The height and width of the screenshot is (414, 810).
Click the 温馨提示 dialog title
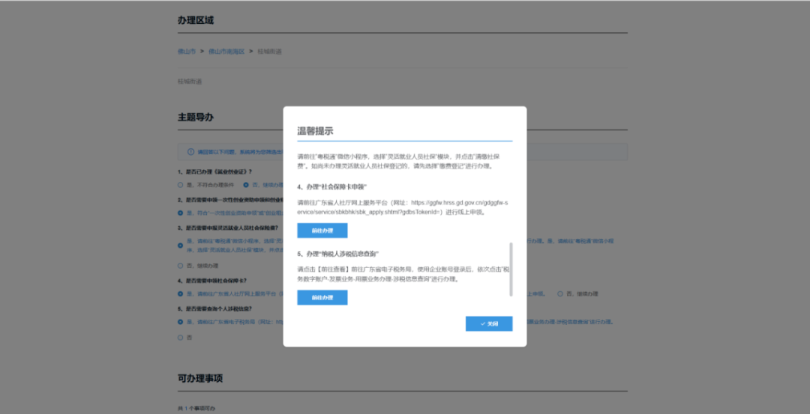pos(315,131)
